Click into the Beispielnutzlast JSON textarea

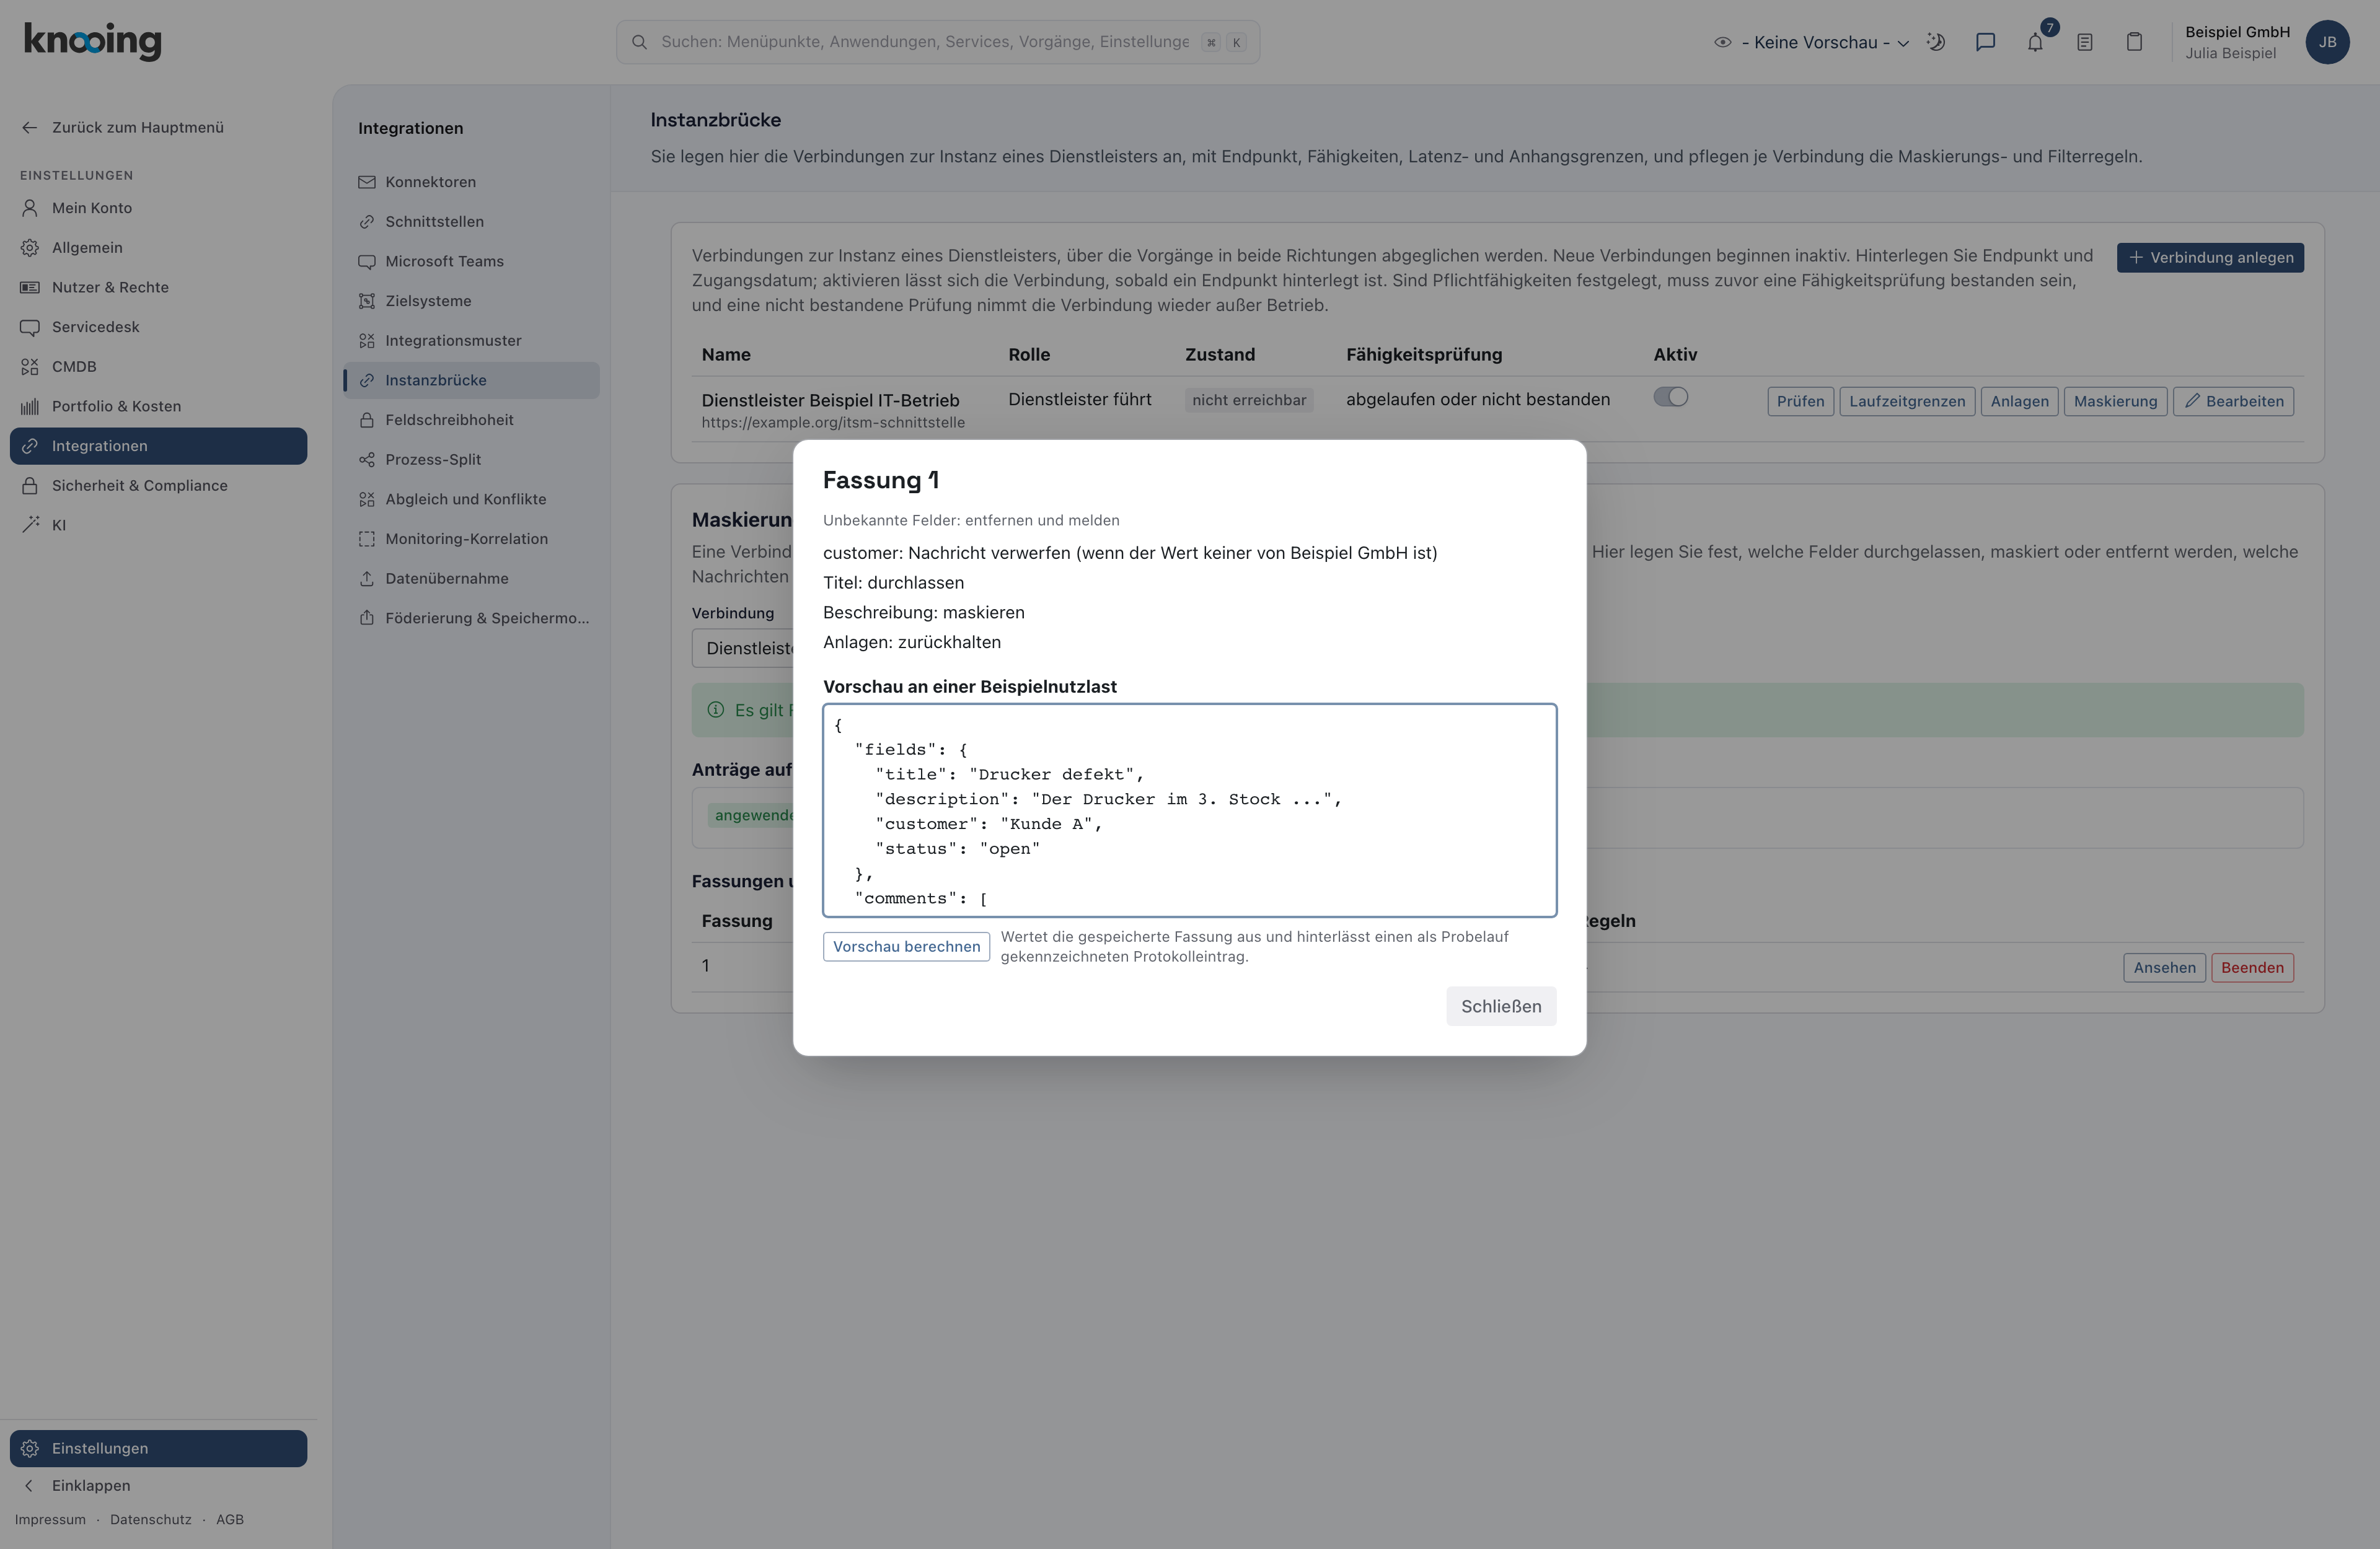[1189, 810]
